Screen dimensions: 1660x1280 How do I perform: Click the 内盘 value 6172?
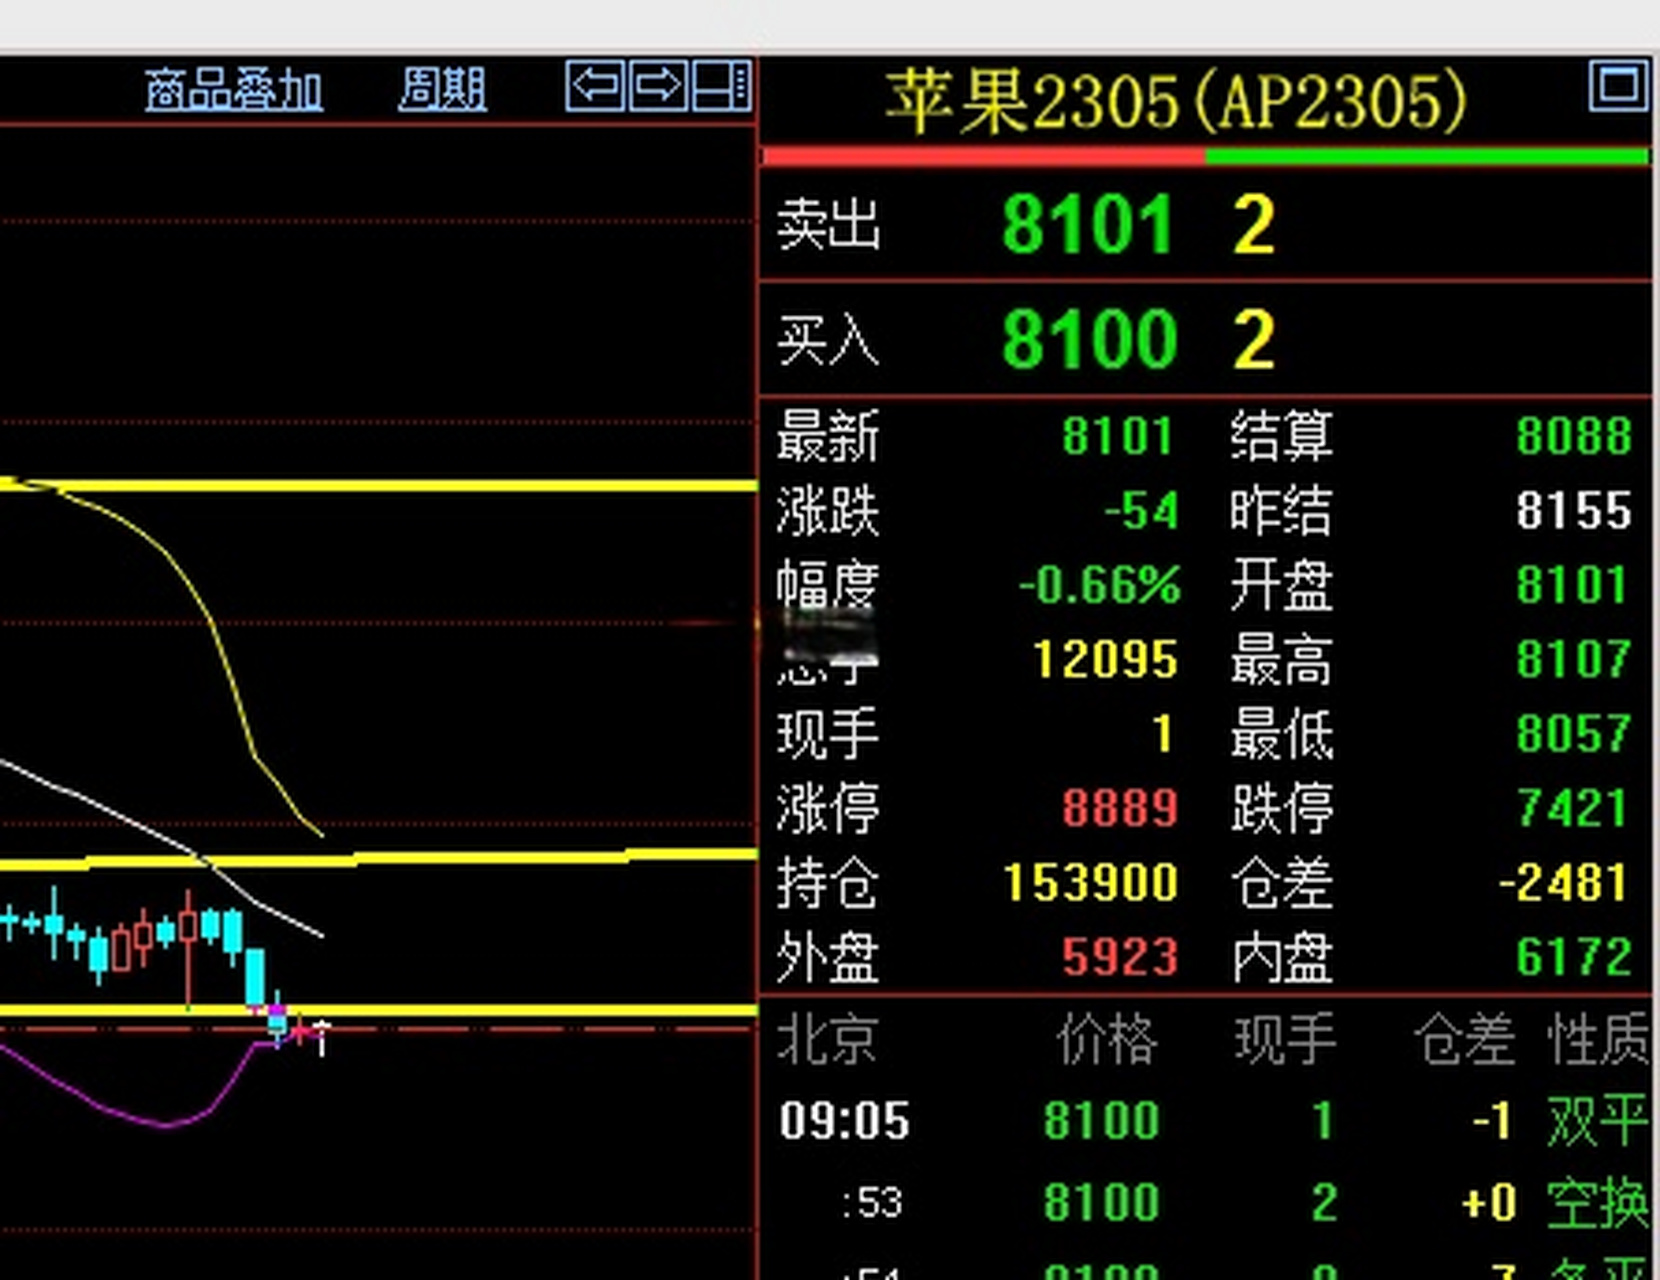coord(1574,958)
